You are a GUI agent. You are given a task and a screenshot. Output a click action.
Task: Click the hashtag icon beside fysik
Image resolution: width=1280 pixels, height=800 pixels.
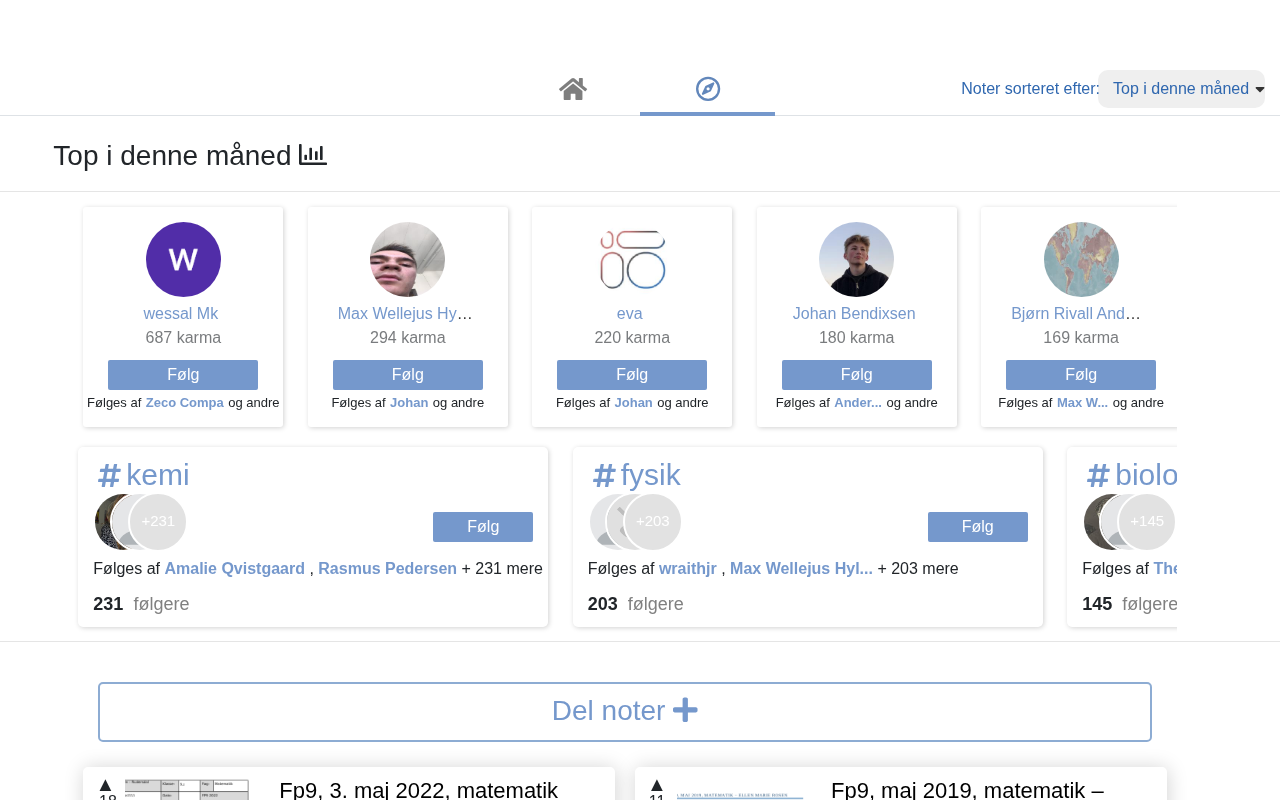[604, 476]
